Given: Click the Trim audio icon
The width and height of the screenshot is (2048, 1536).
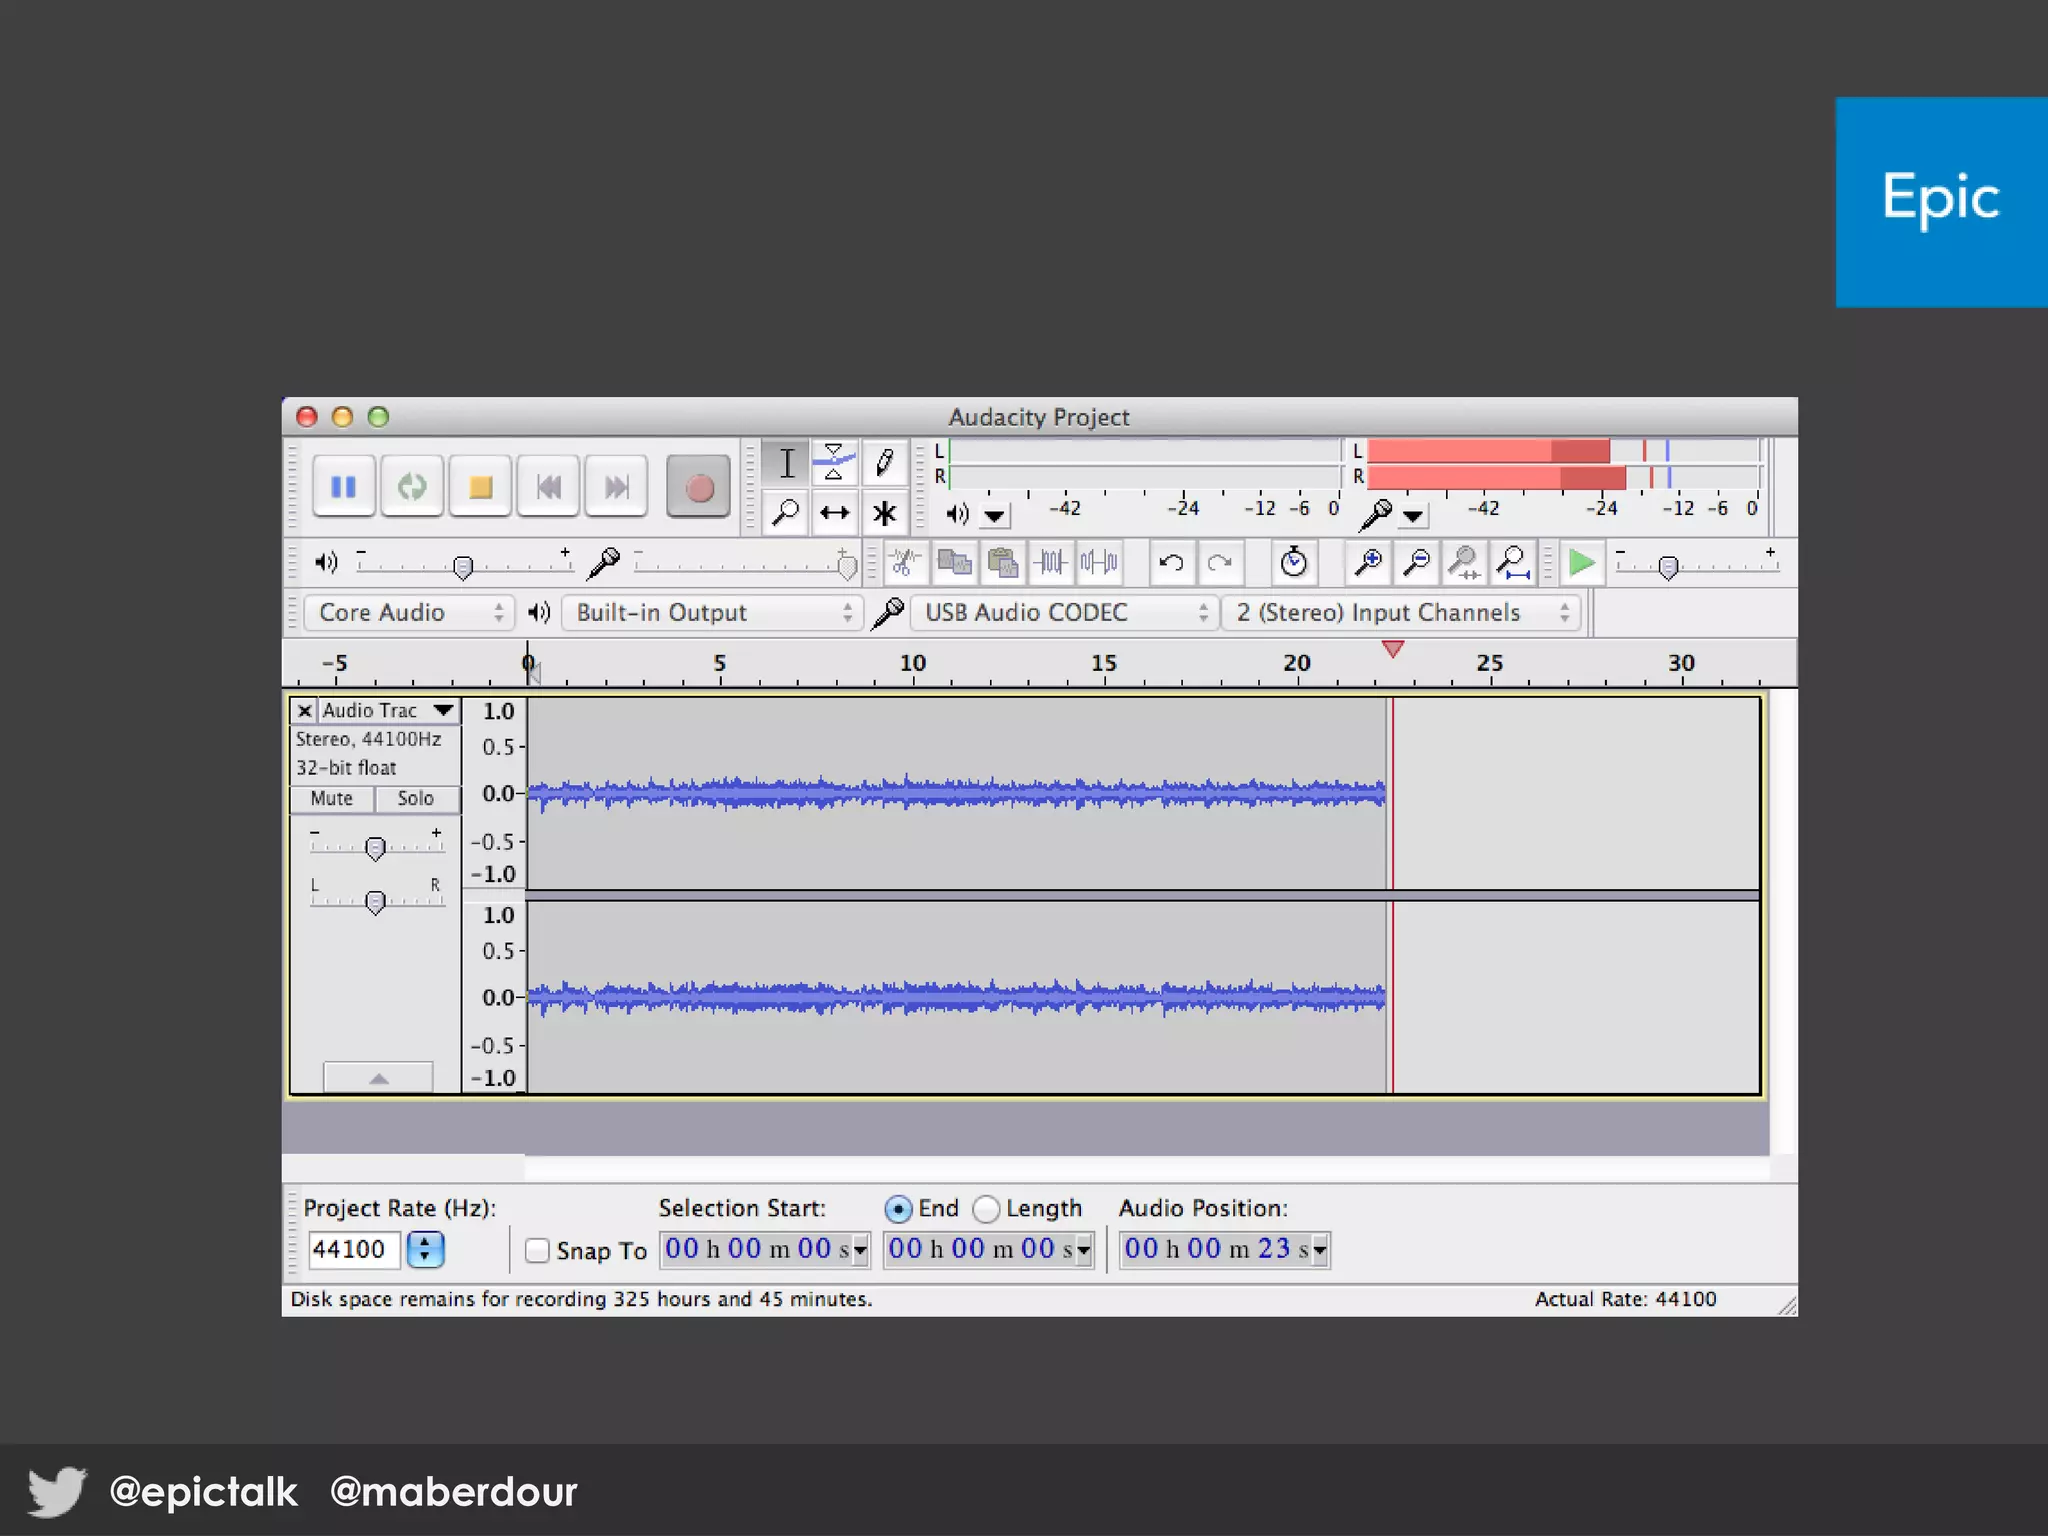Looking at the screenshot, I should click(x=1050, y=563).
